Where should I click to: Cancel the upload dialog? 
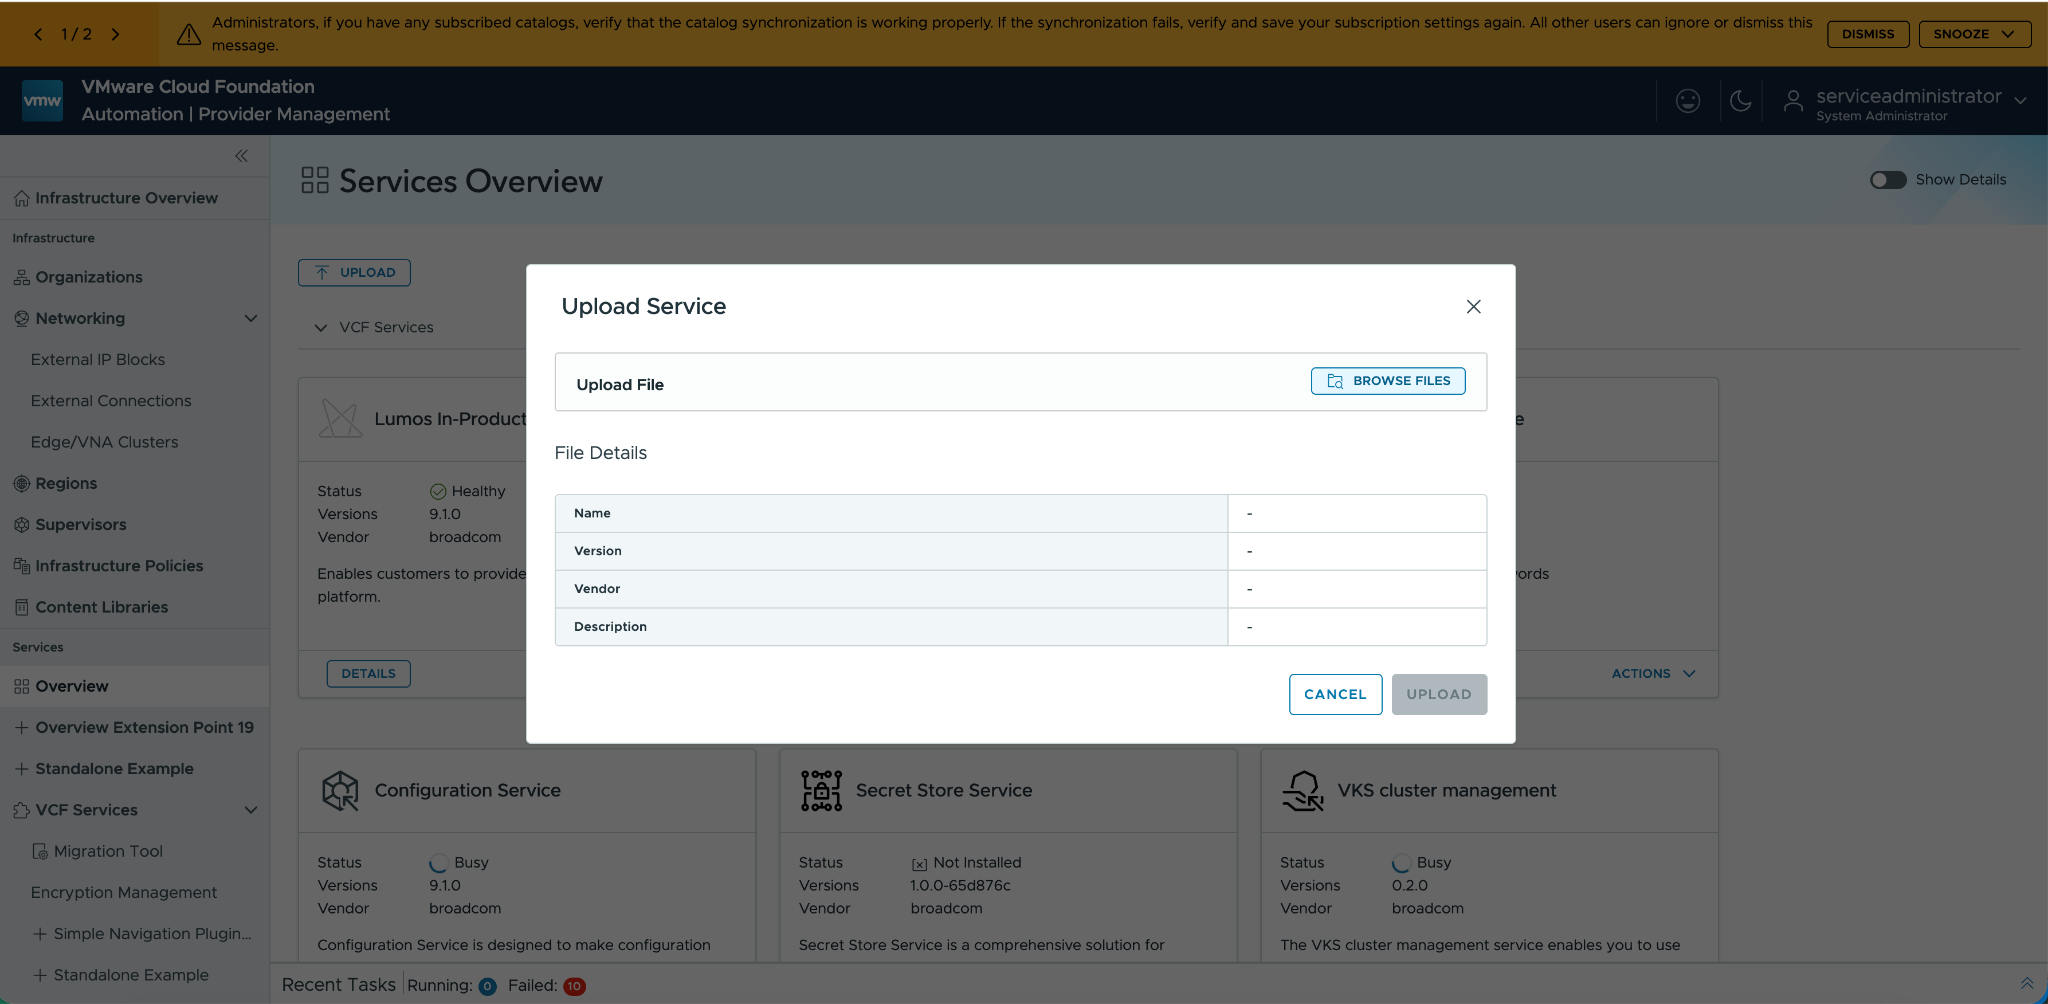click(1335, 694)
